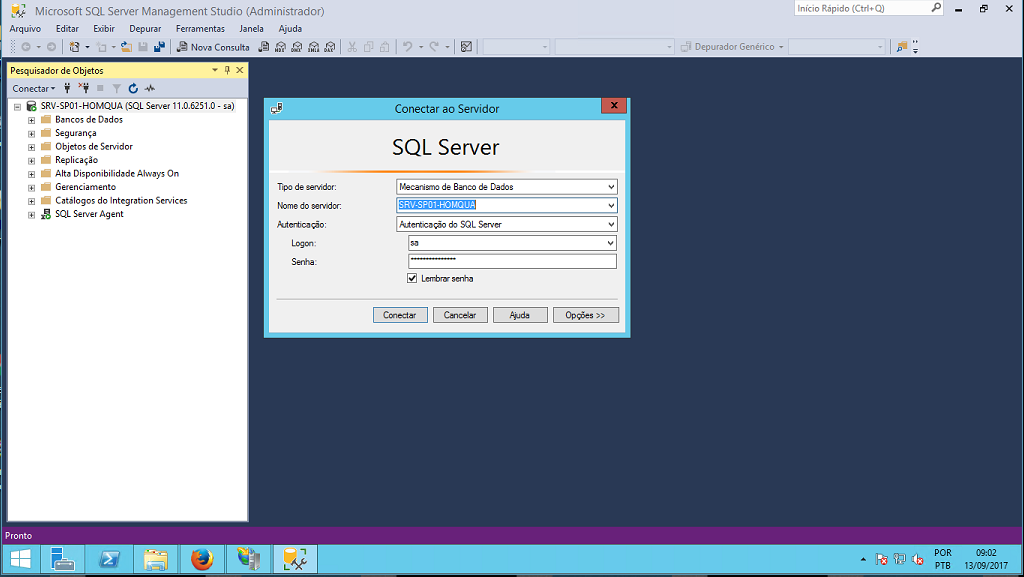Open the Tipo de servidor dropdown

point(609,186)
